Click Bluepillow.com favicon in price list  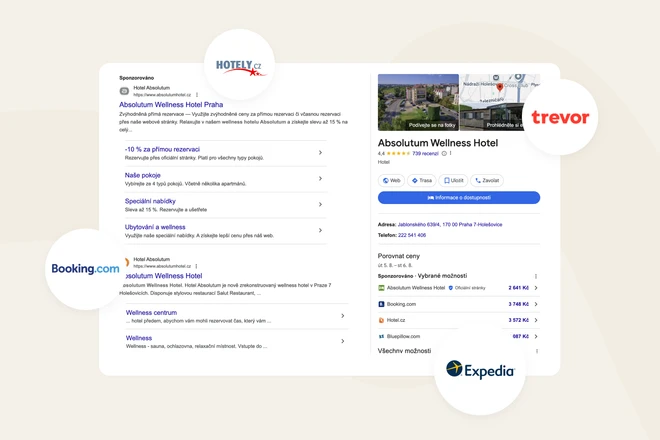tap(381, 336)
